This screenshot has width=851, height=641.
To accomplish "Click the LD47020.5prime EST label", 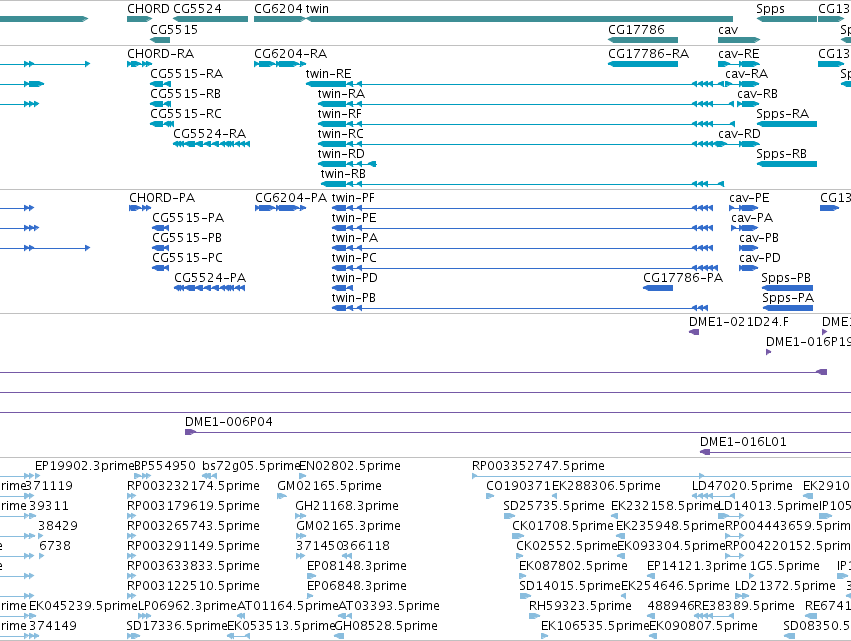I will [x=742, y=486].
